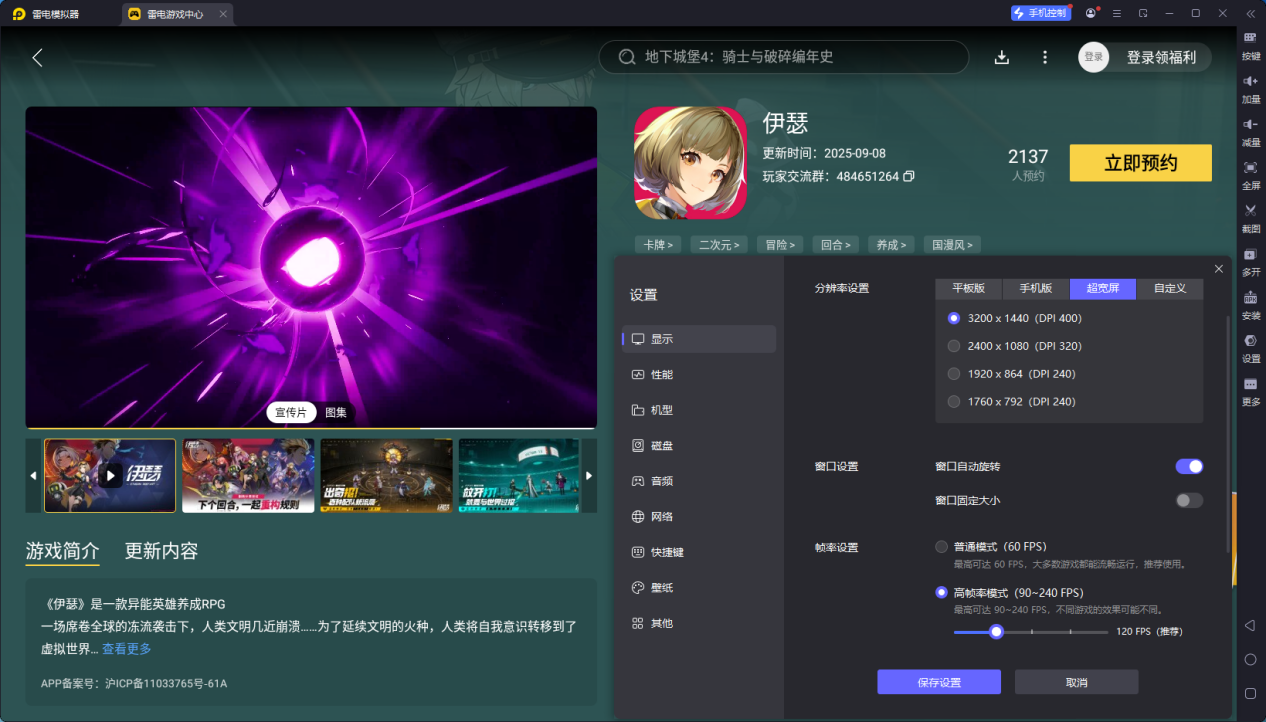Open the 回合 tag
Image resolution: width=1266 pixels, height=722 pixels.
(x=835, y=244)
